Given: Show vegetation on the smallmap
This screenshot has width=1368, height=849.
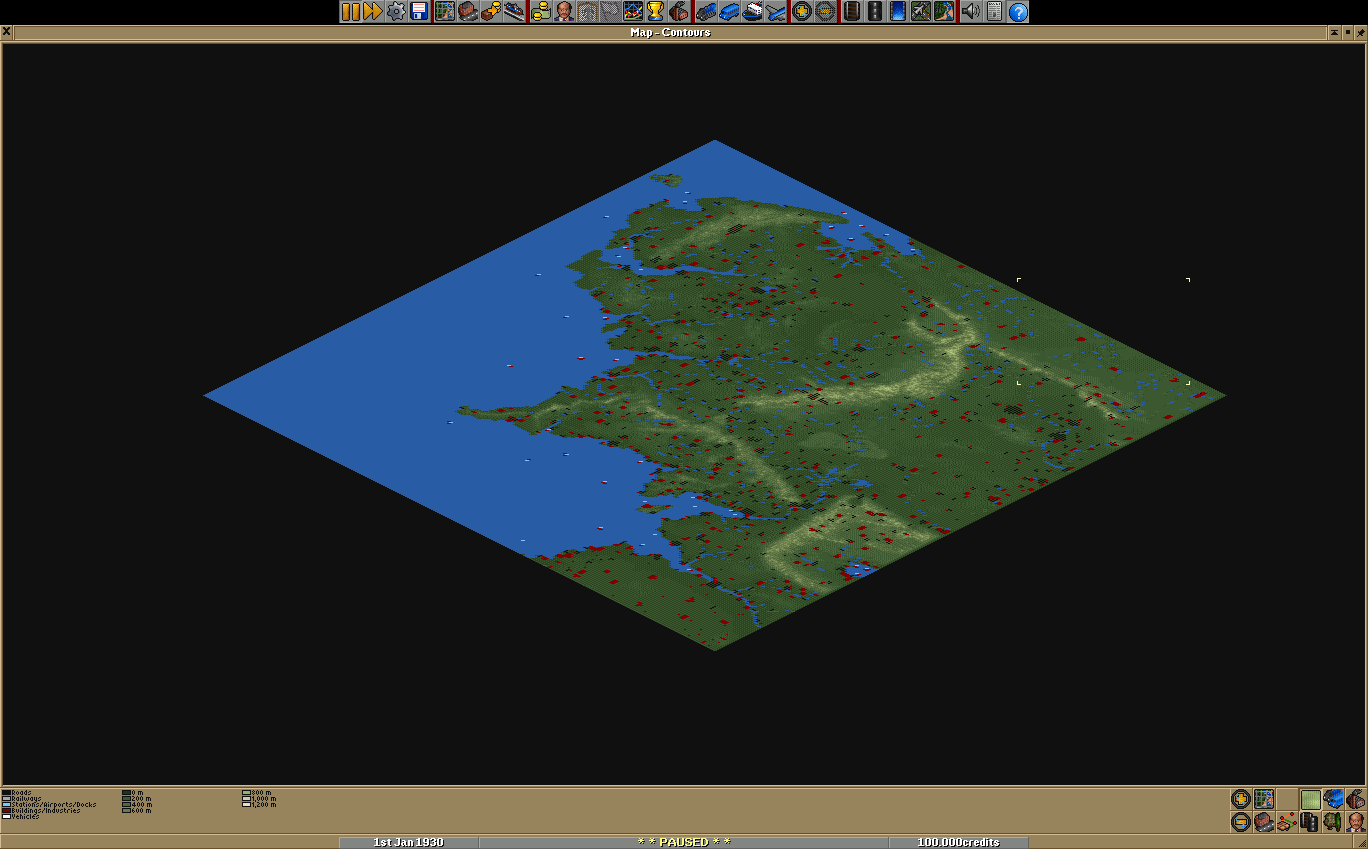Looking at the screenshot, I should 1333,822.
